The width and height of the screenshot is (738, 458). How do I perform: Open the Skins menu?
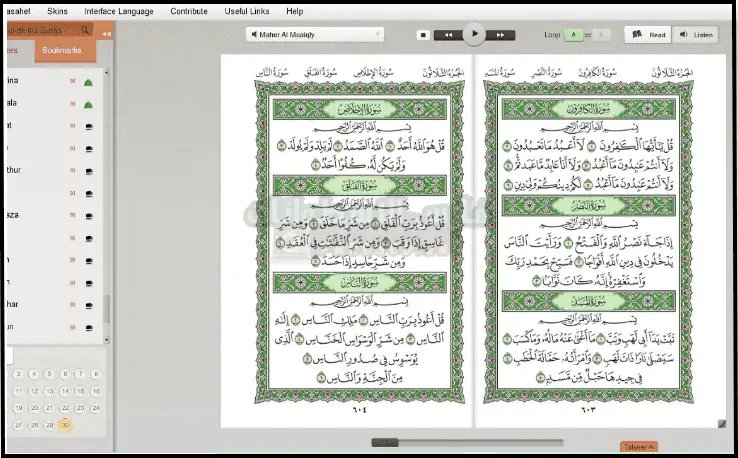[58, 11]
